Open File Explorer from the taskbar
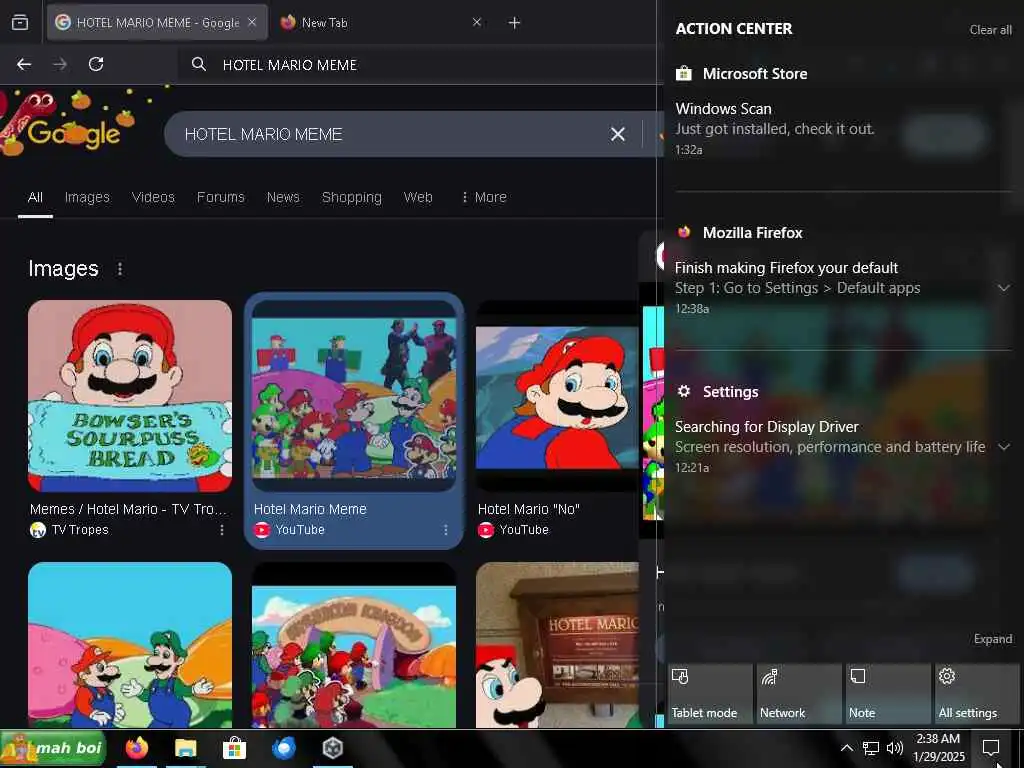 point(185,748)
